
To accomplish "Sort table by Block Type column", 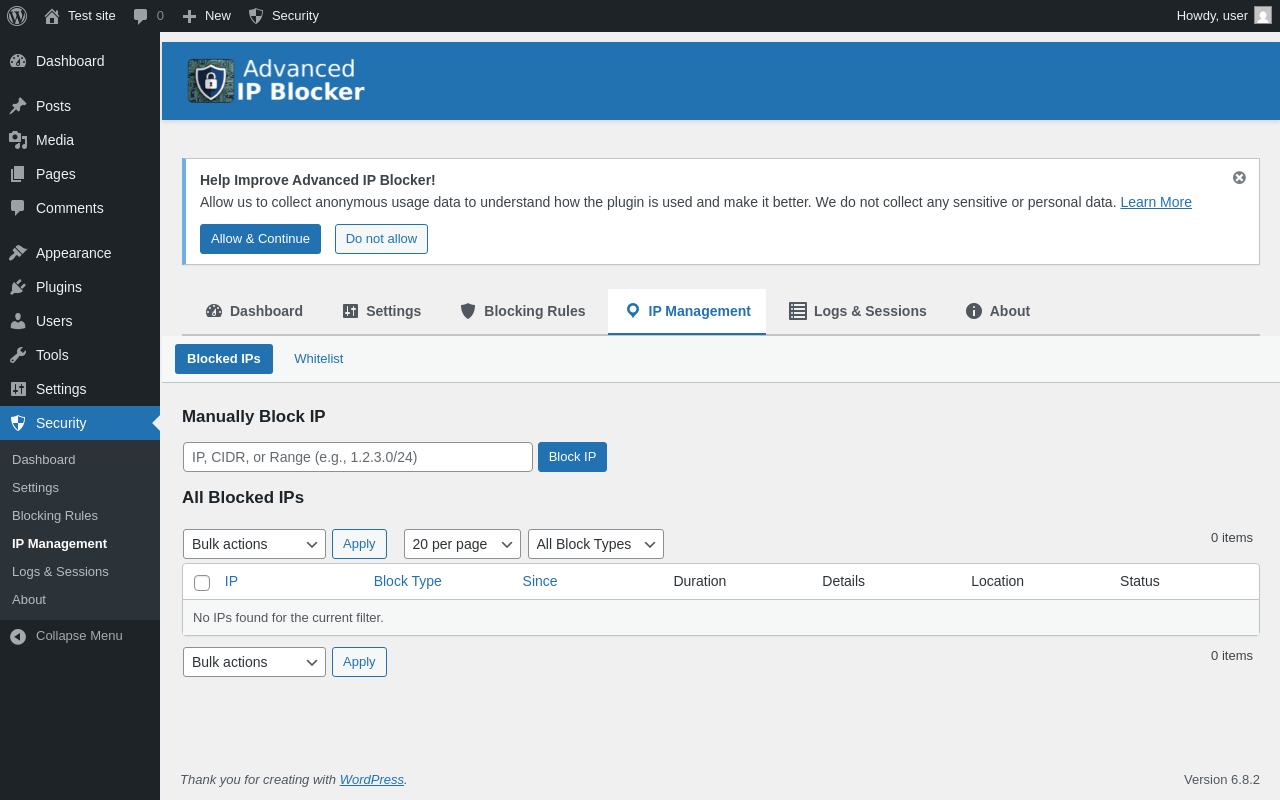I will click(408, 581).
